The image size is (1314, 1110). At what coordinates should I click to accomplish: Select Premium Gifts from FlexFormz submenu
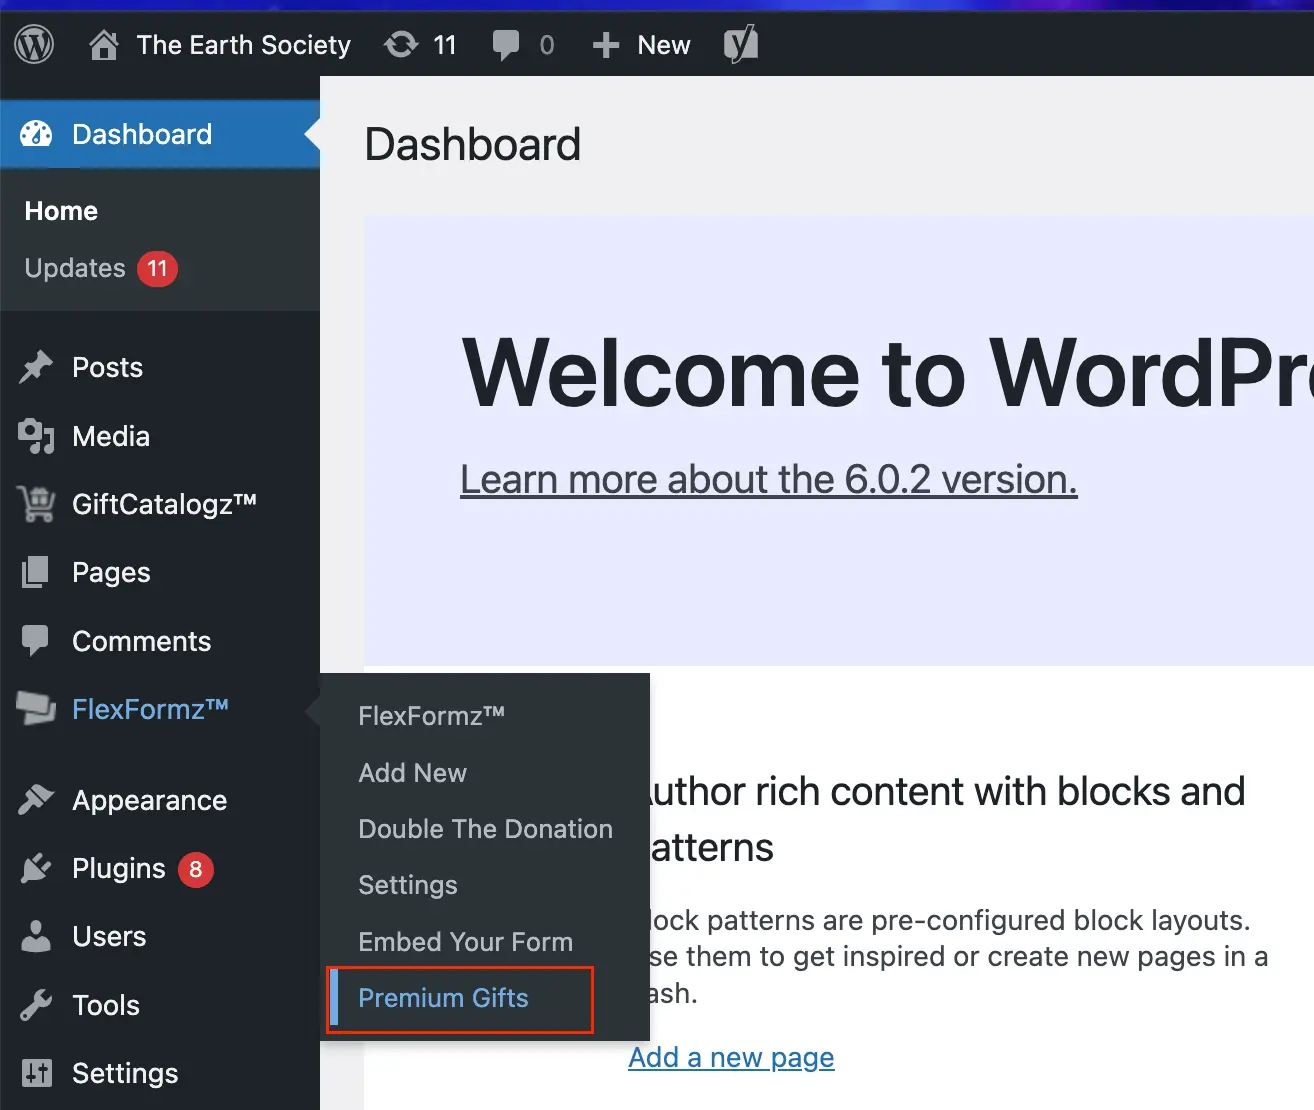(x=443, y=998)
